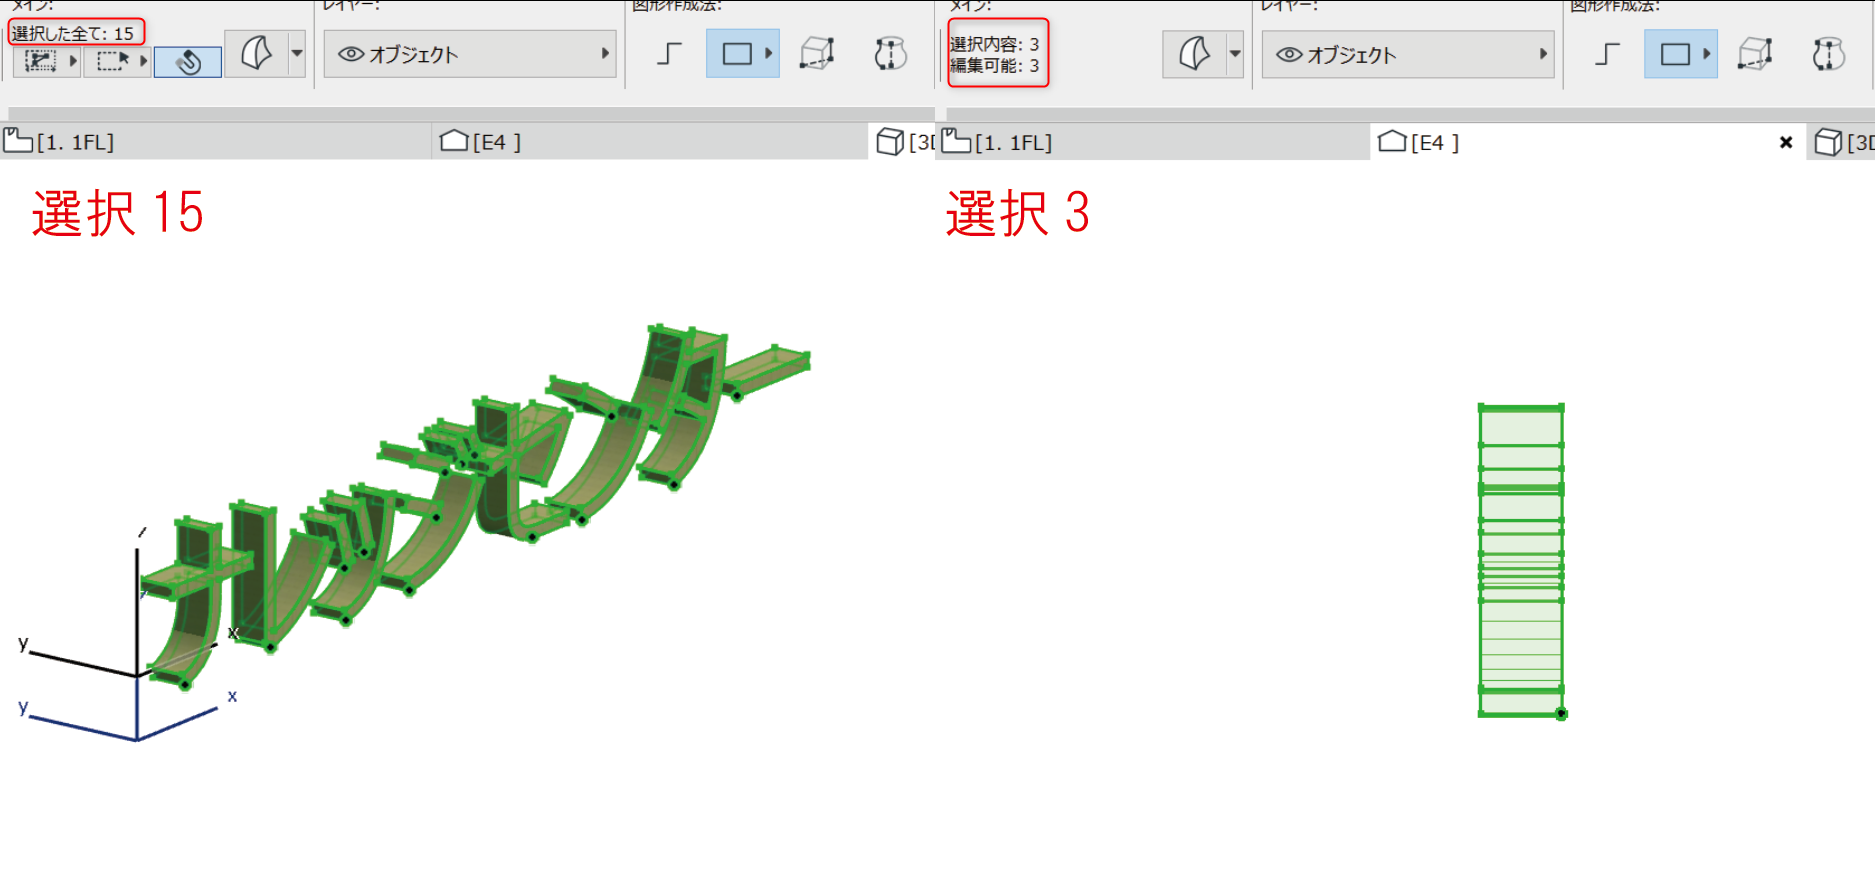Viewport: 1875px width, 882px height.
Task: Click the right box geometry method icon
Action: 1755,54
